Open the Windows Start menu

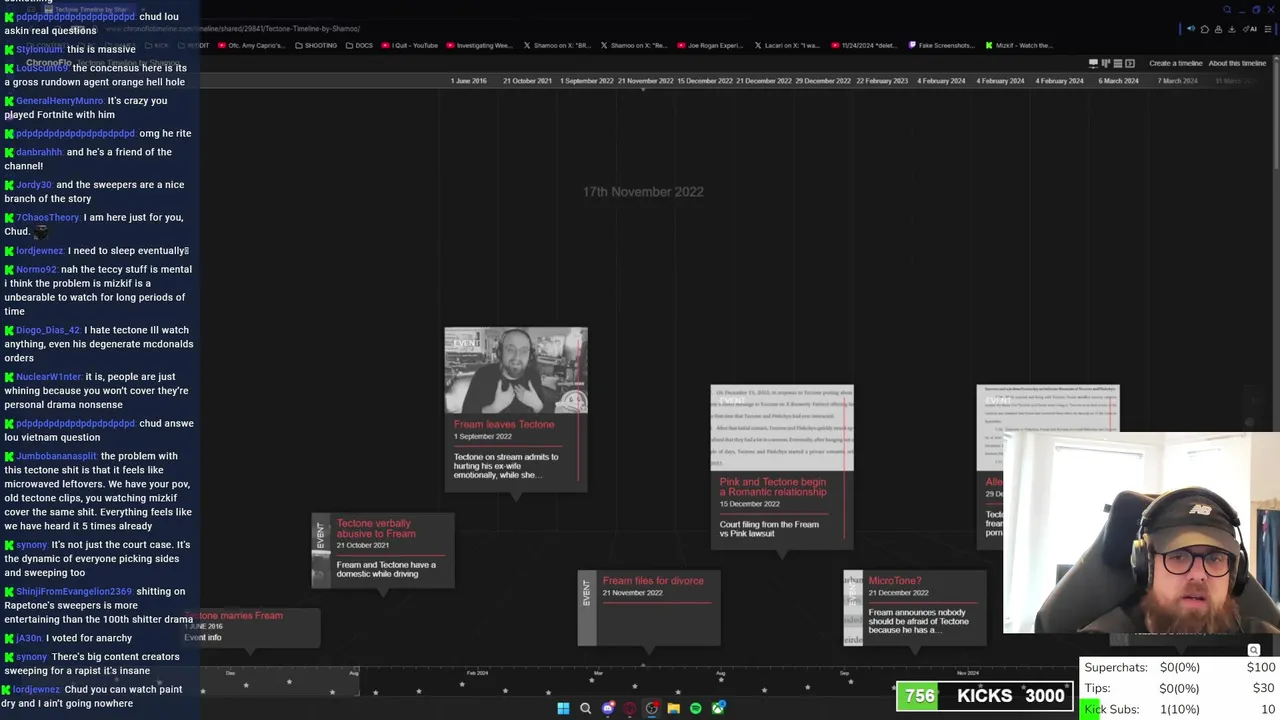pyautogui.click(x=563, y=709)
